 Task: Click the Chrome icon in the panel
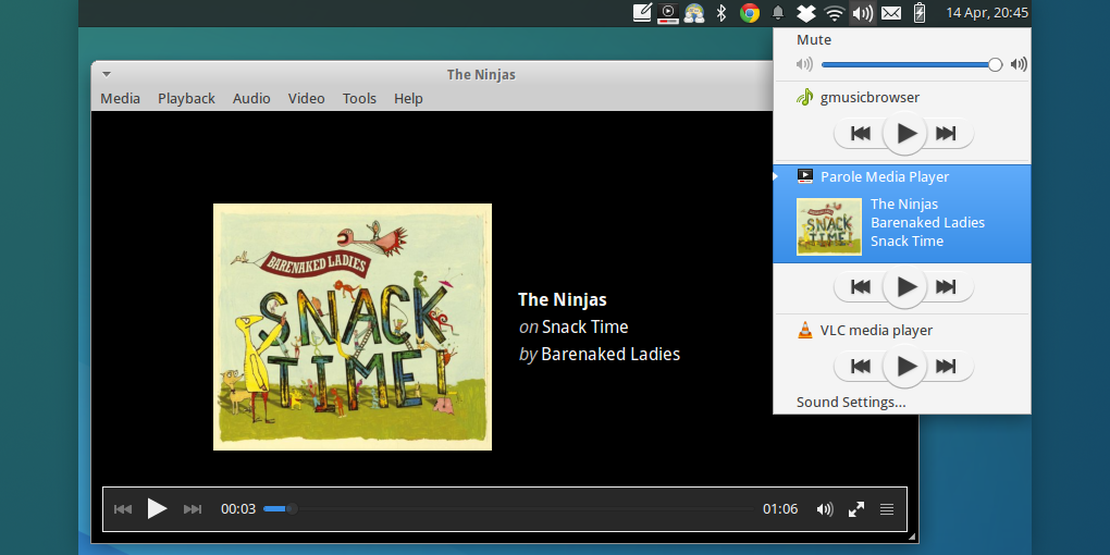pos(750,13)
